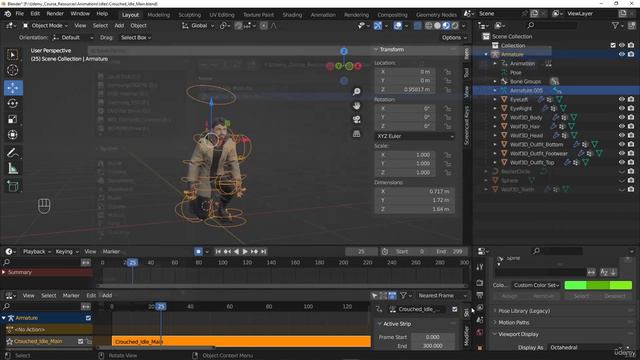The width and height of the screenshot is (640, 360).
Task: Switch to the Animation workspace tab
Action: (x=323, y=15)
